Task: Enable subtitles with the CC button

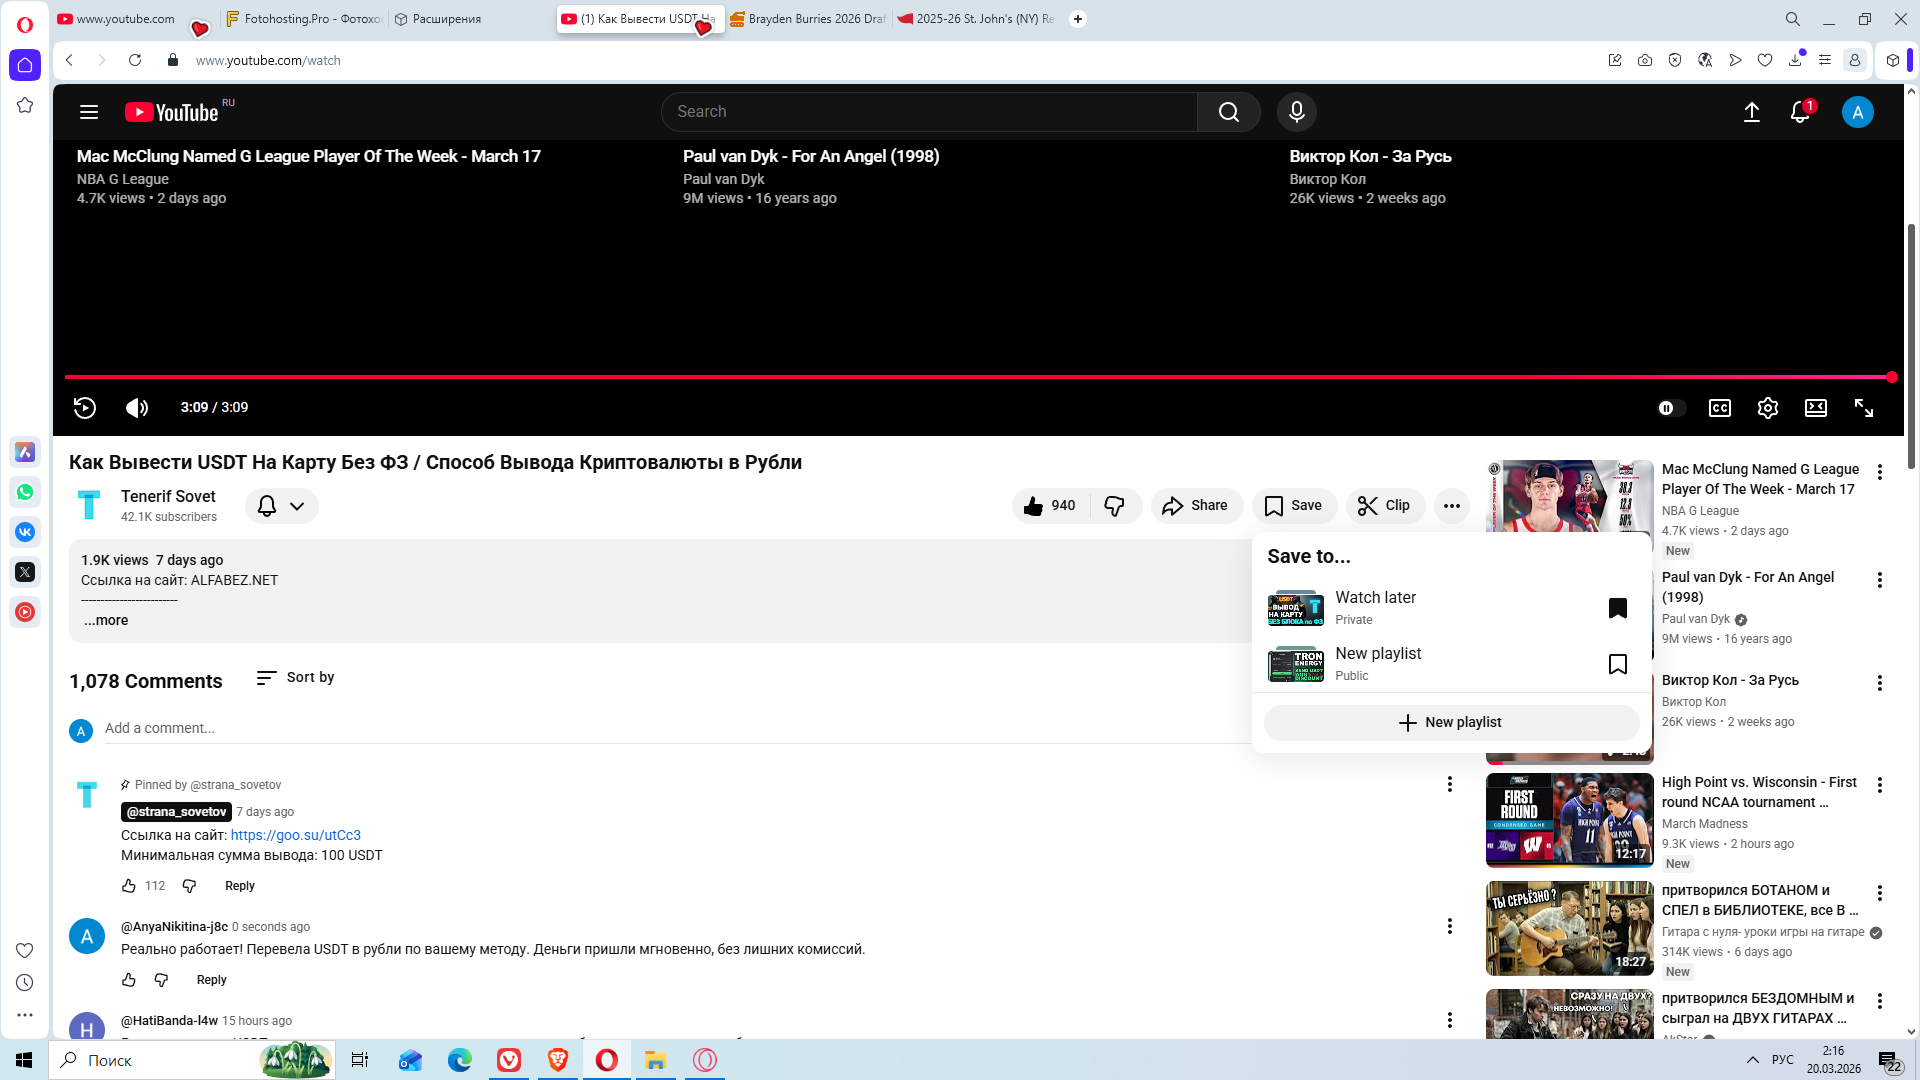Action: [1719, 408]
